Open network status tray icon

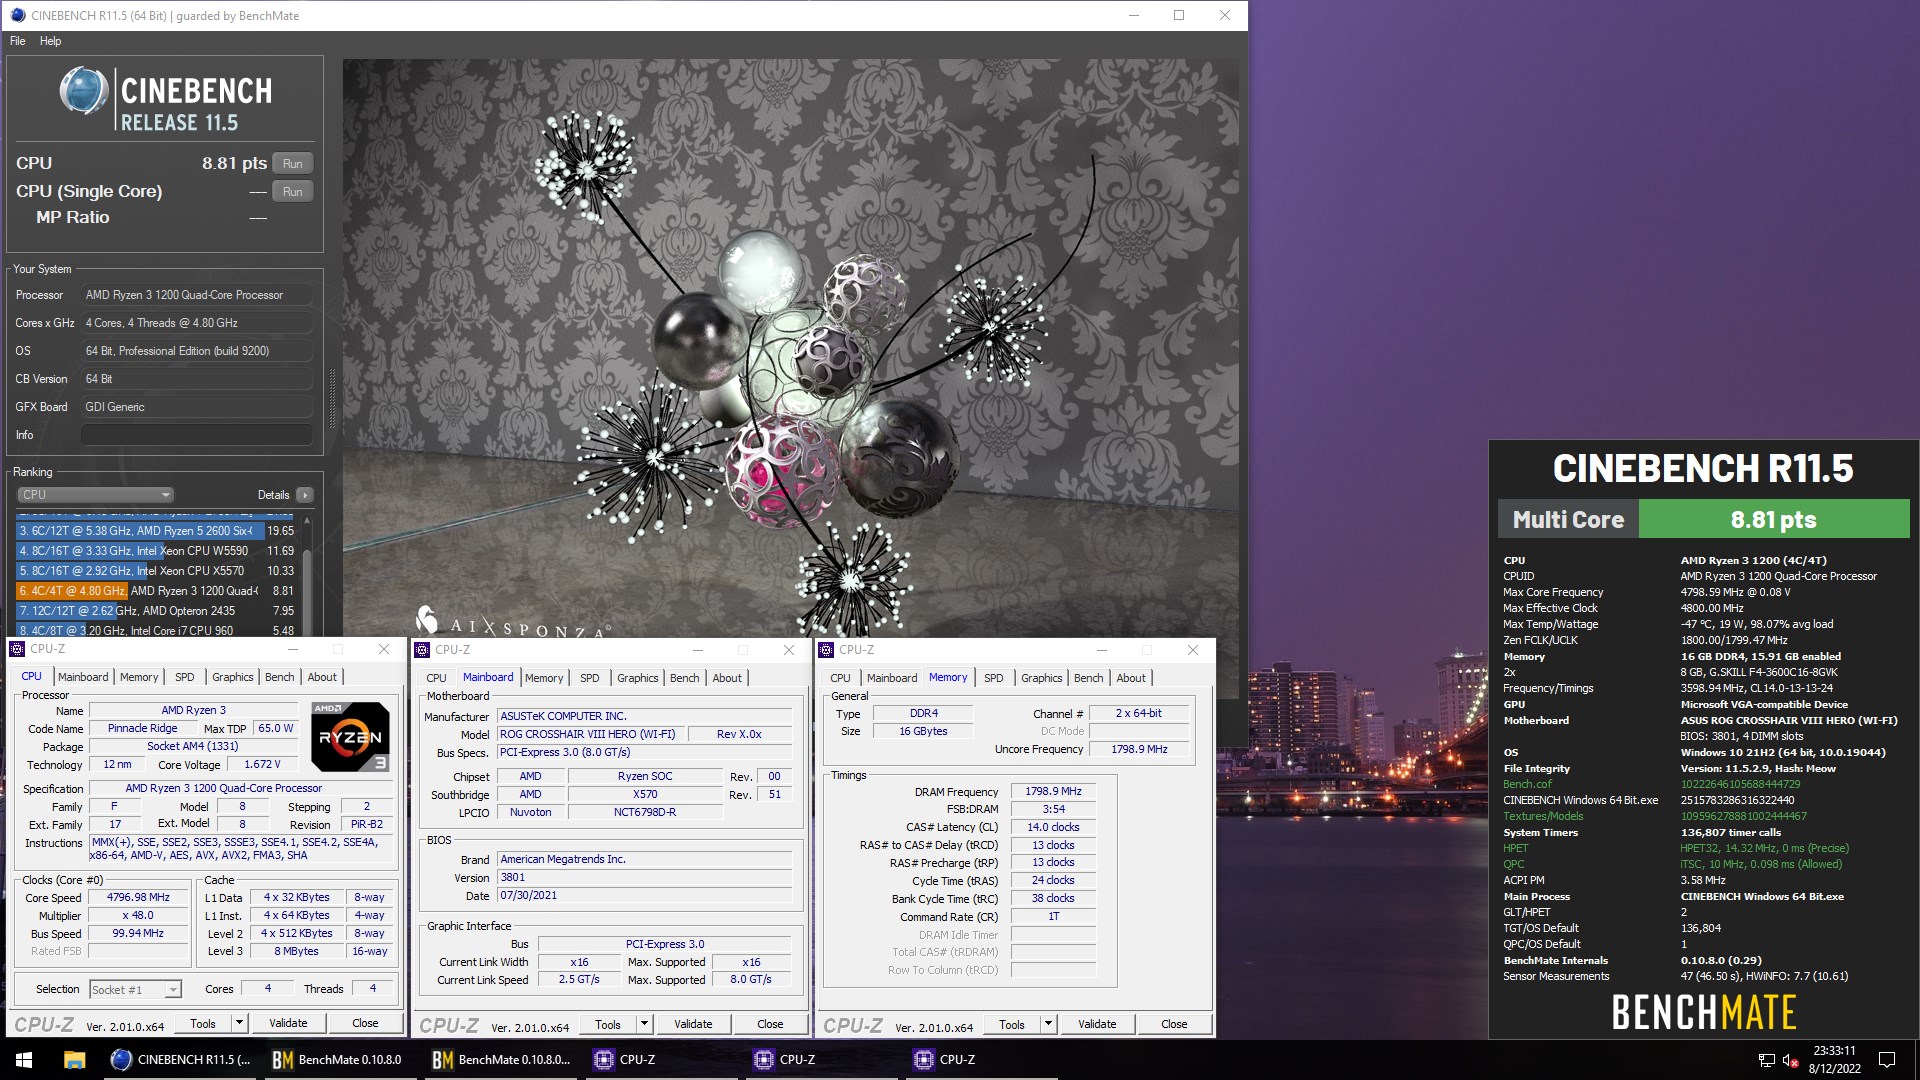[1766, 1060]
